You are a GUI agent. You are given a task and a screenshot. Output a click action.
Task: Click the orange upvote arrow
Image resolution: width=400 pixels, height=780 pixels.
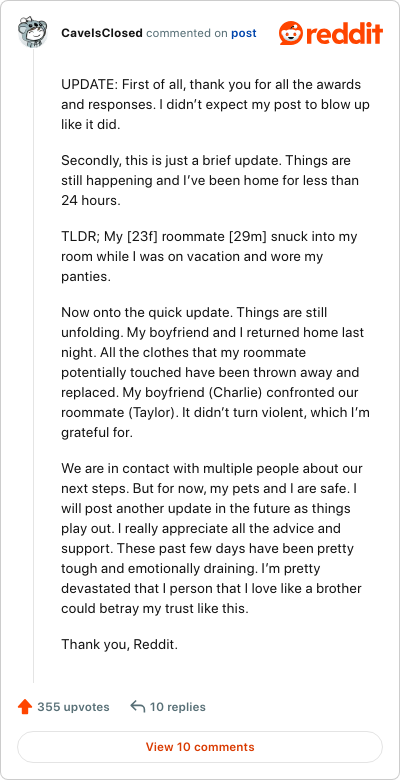click(x=25, y=706)
